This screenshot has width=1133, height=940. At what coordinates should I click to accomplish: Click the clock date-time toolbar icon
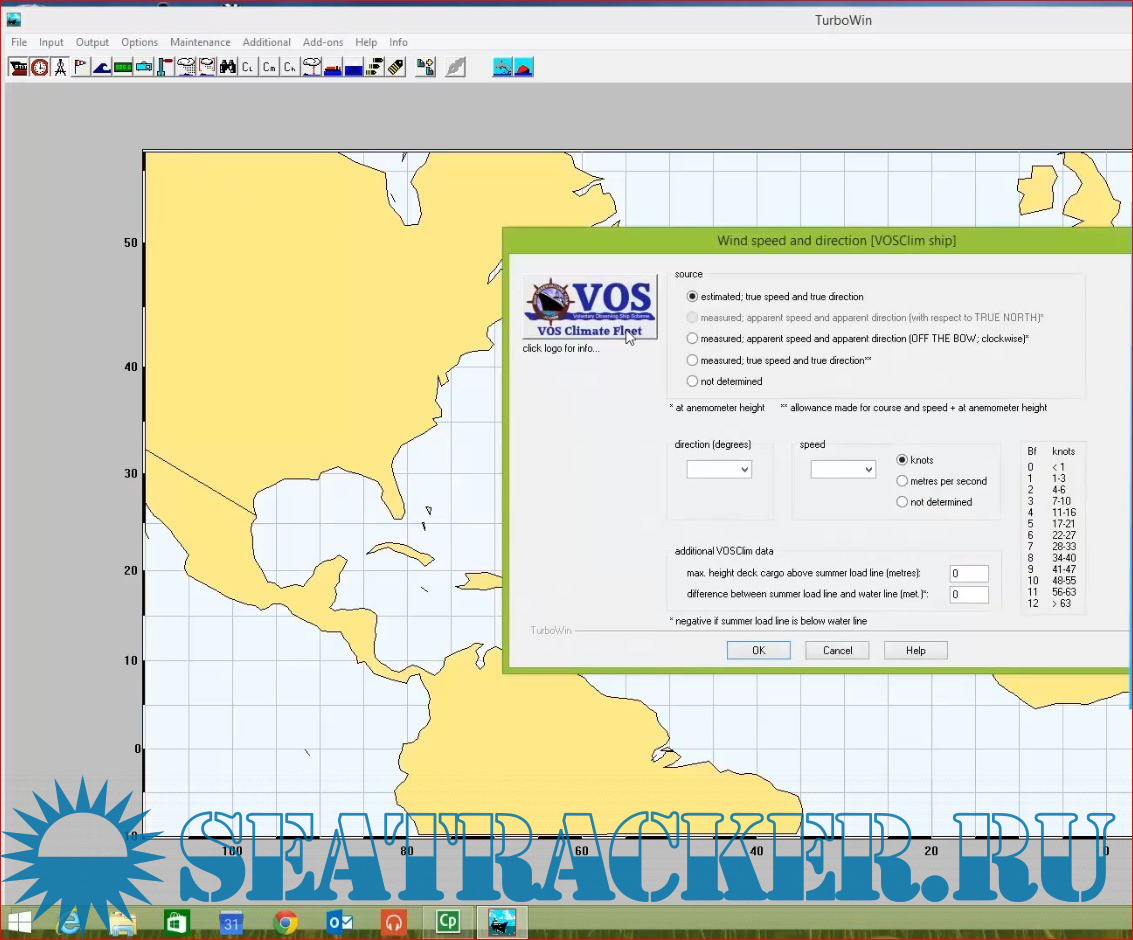tap(40, 68)
